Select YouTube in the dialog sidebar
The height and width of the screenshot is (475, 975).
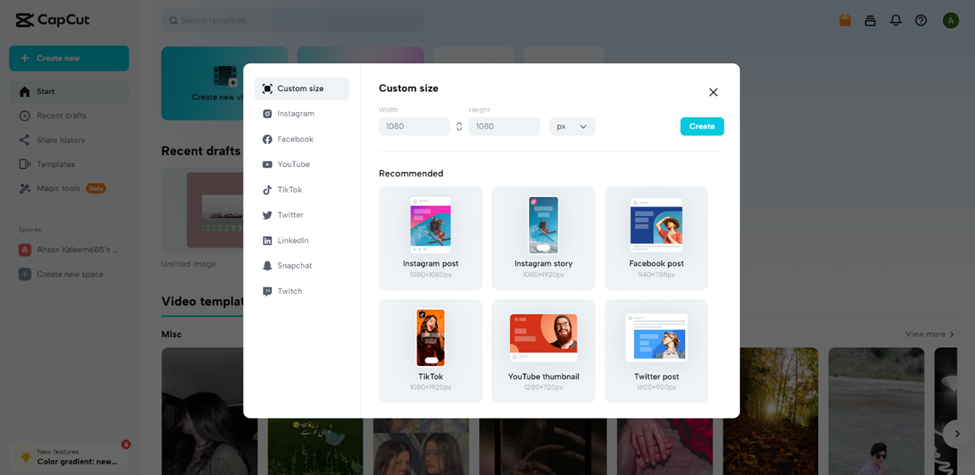pos(302,164)
